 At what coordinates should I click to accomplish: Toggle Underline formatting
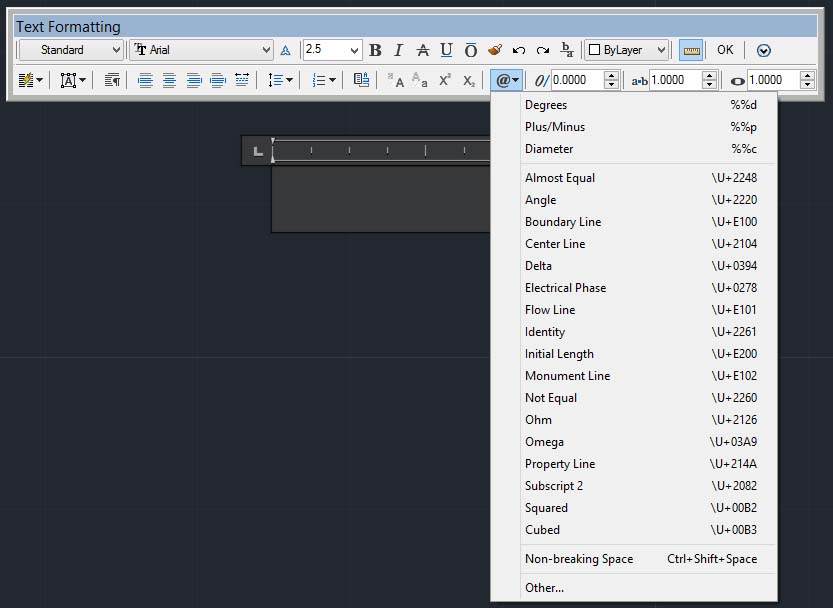[446, 50]
